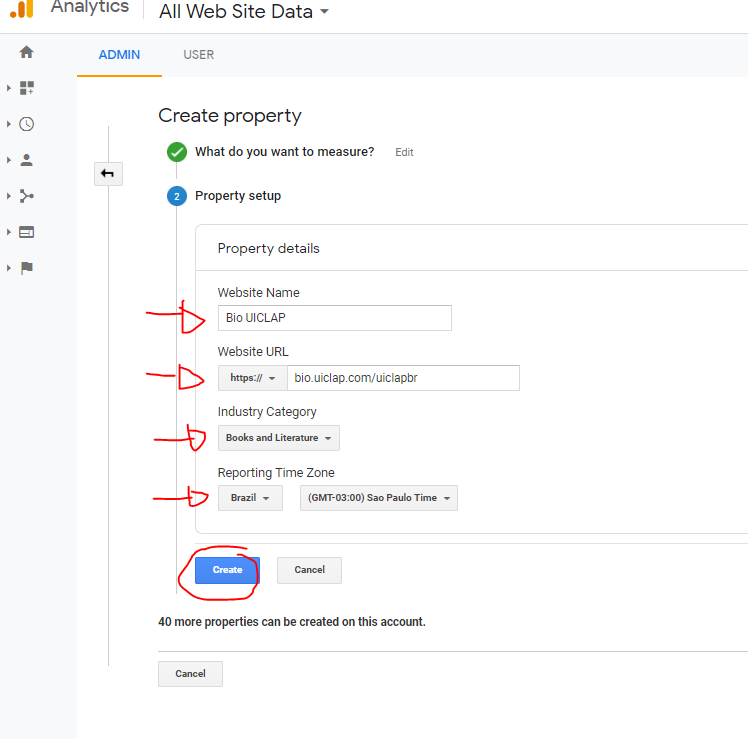Open the Behavior page icon

click(x=27, y=232)
